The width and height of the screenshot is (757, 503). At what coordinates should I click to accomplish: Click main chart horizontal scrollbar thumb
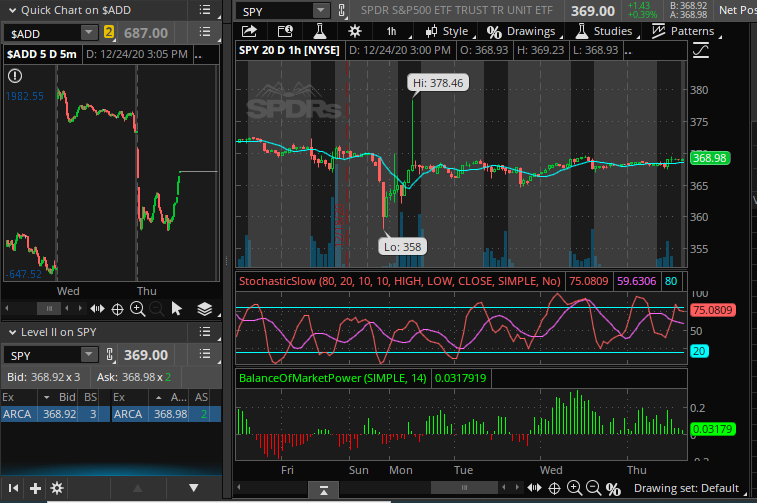[464, 487]
